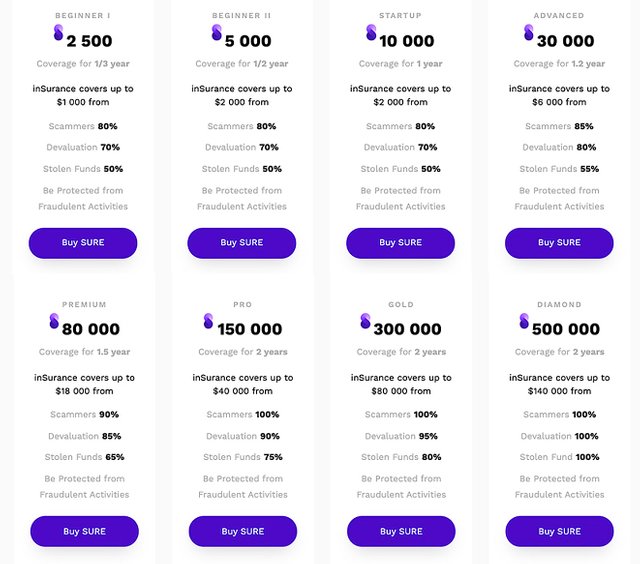Screen dimensions: 640x564
Task: Purchase the Premium plan via Buy SURE
Action: 84,531
